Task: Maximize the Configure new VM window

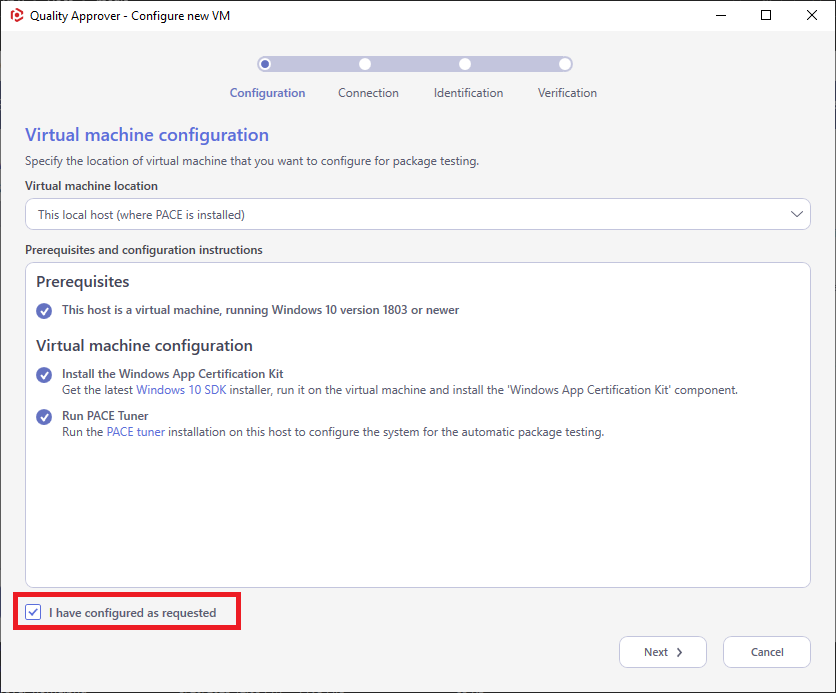Action: (x=766, y=15)
